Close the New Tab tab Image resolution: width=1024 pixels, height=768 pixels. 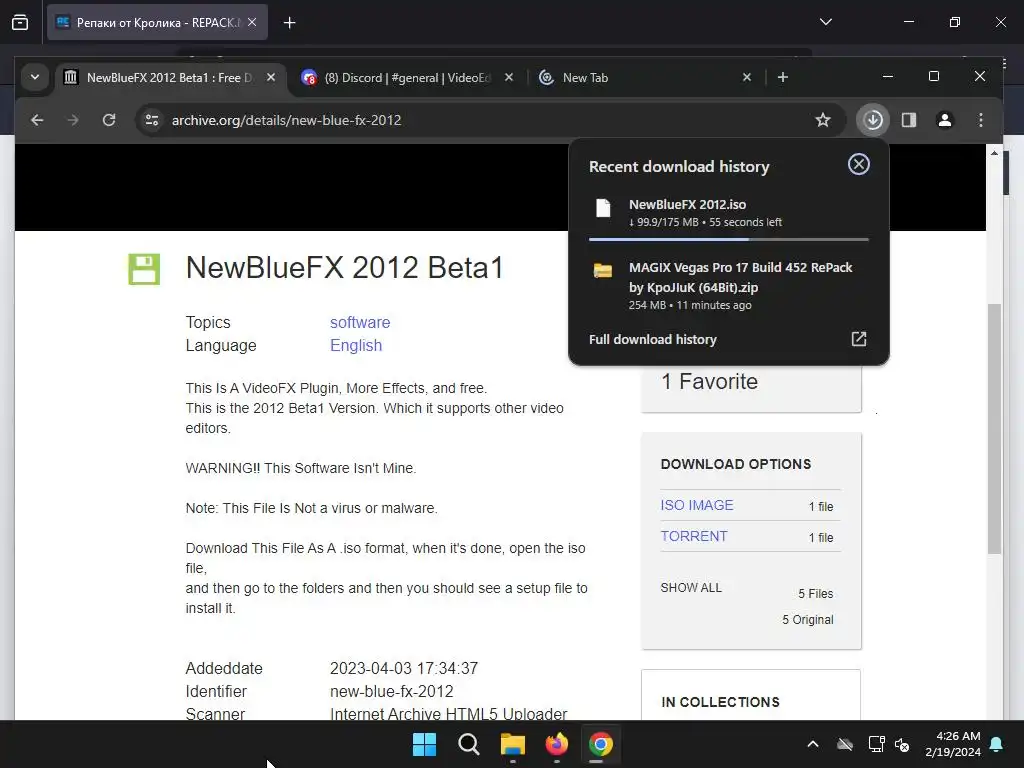click(747, 77)
